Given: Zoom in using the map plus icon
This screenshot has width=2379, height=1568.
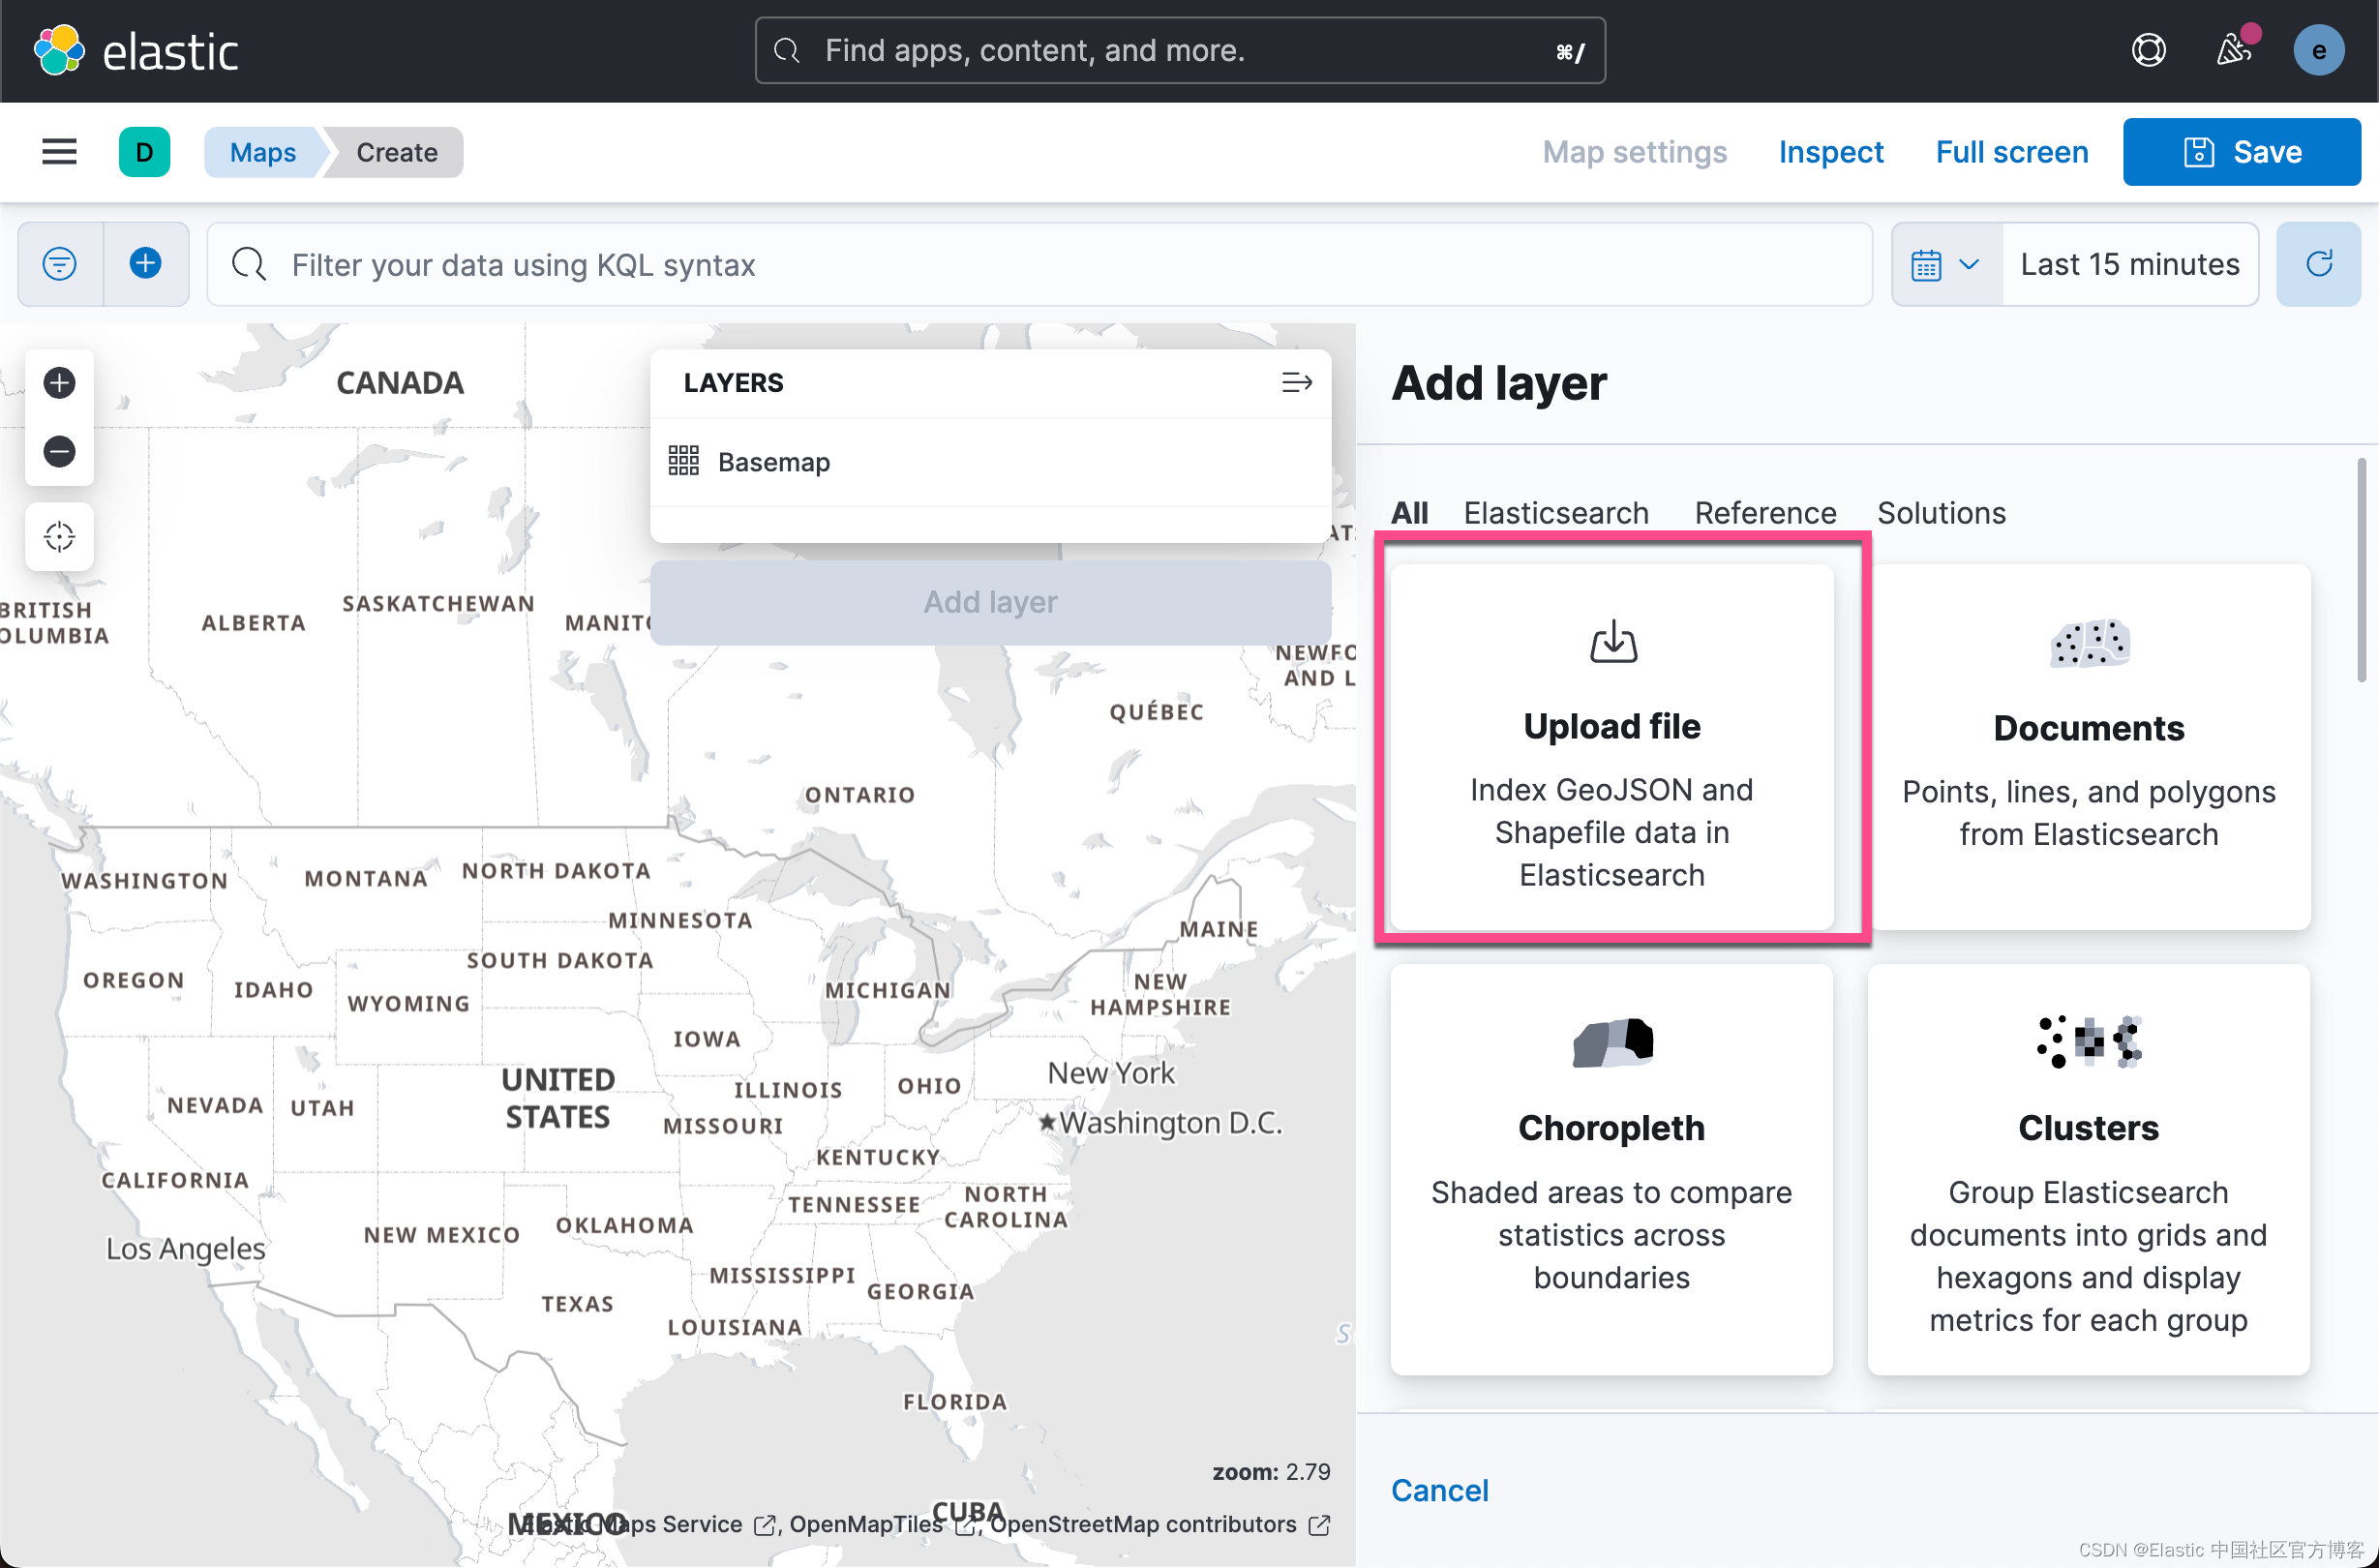Looking at the screenshot, I should point(59,382).
